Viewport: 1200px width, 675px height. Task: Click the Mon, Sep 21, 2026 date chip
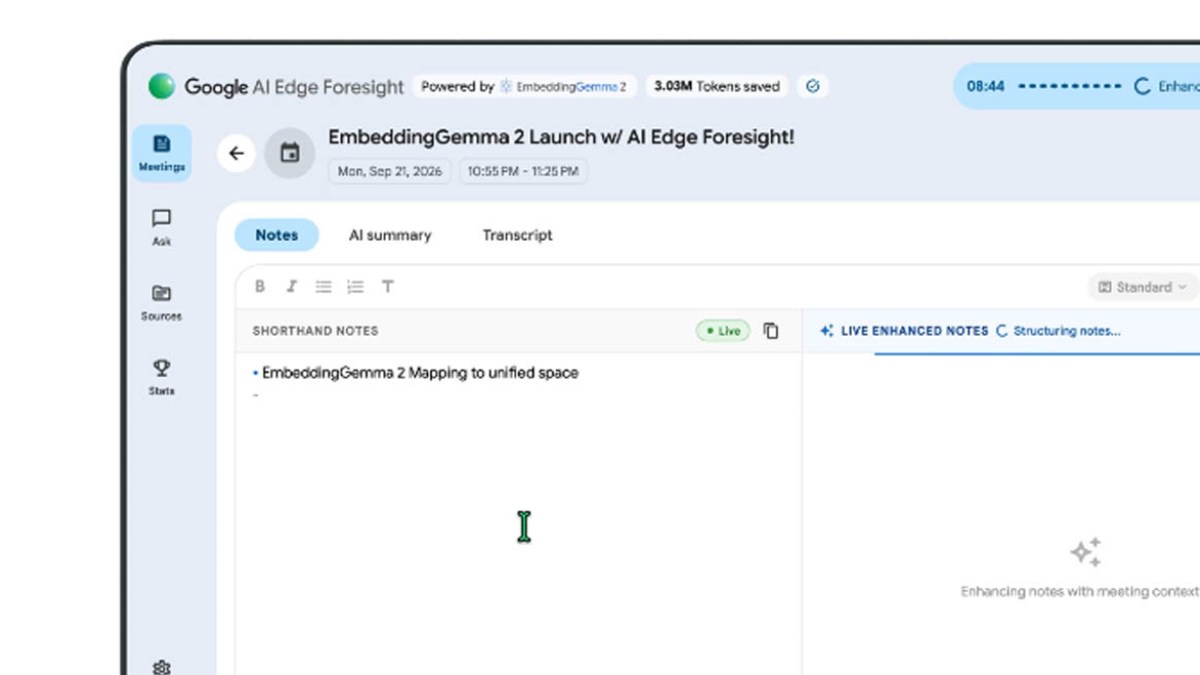[x=390, y=172]
